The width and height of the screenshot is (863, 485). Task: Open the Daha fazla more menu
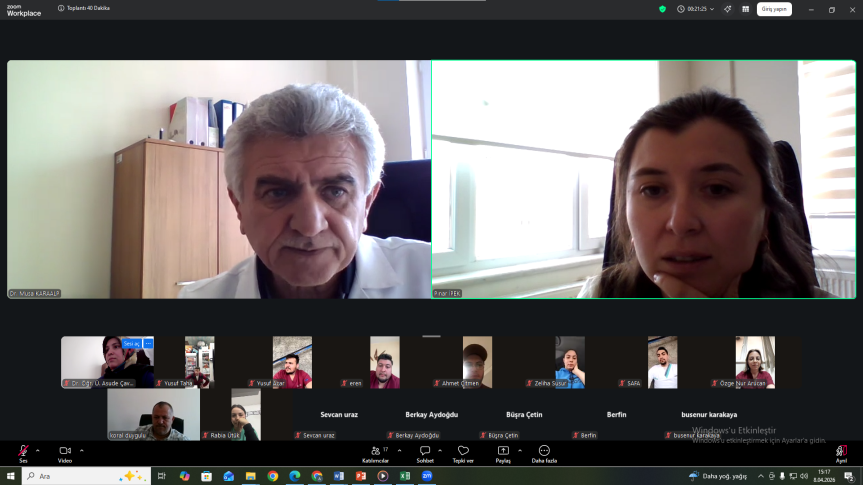coord(544,453)
